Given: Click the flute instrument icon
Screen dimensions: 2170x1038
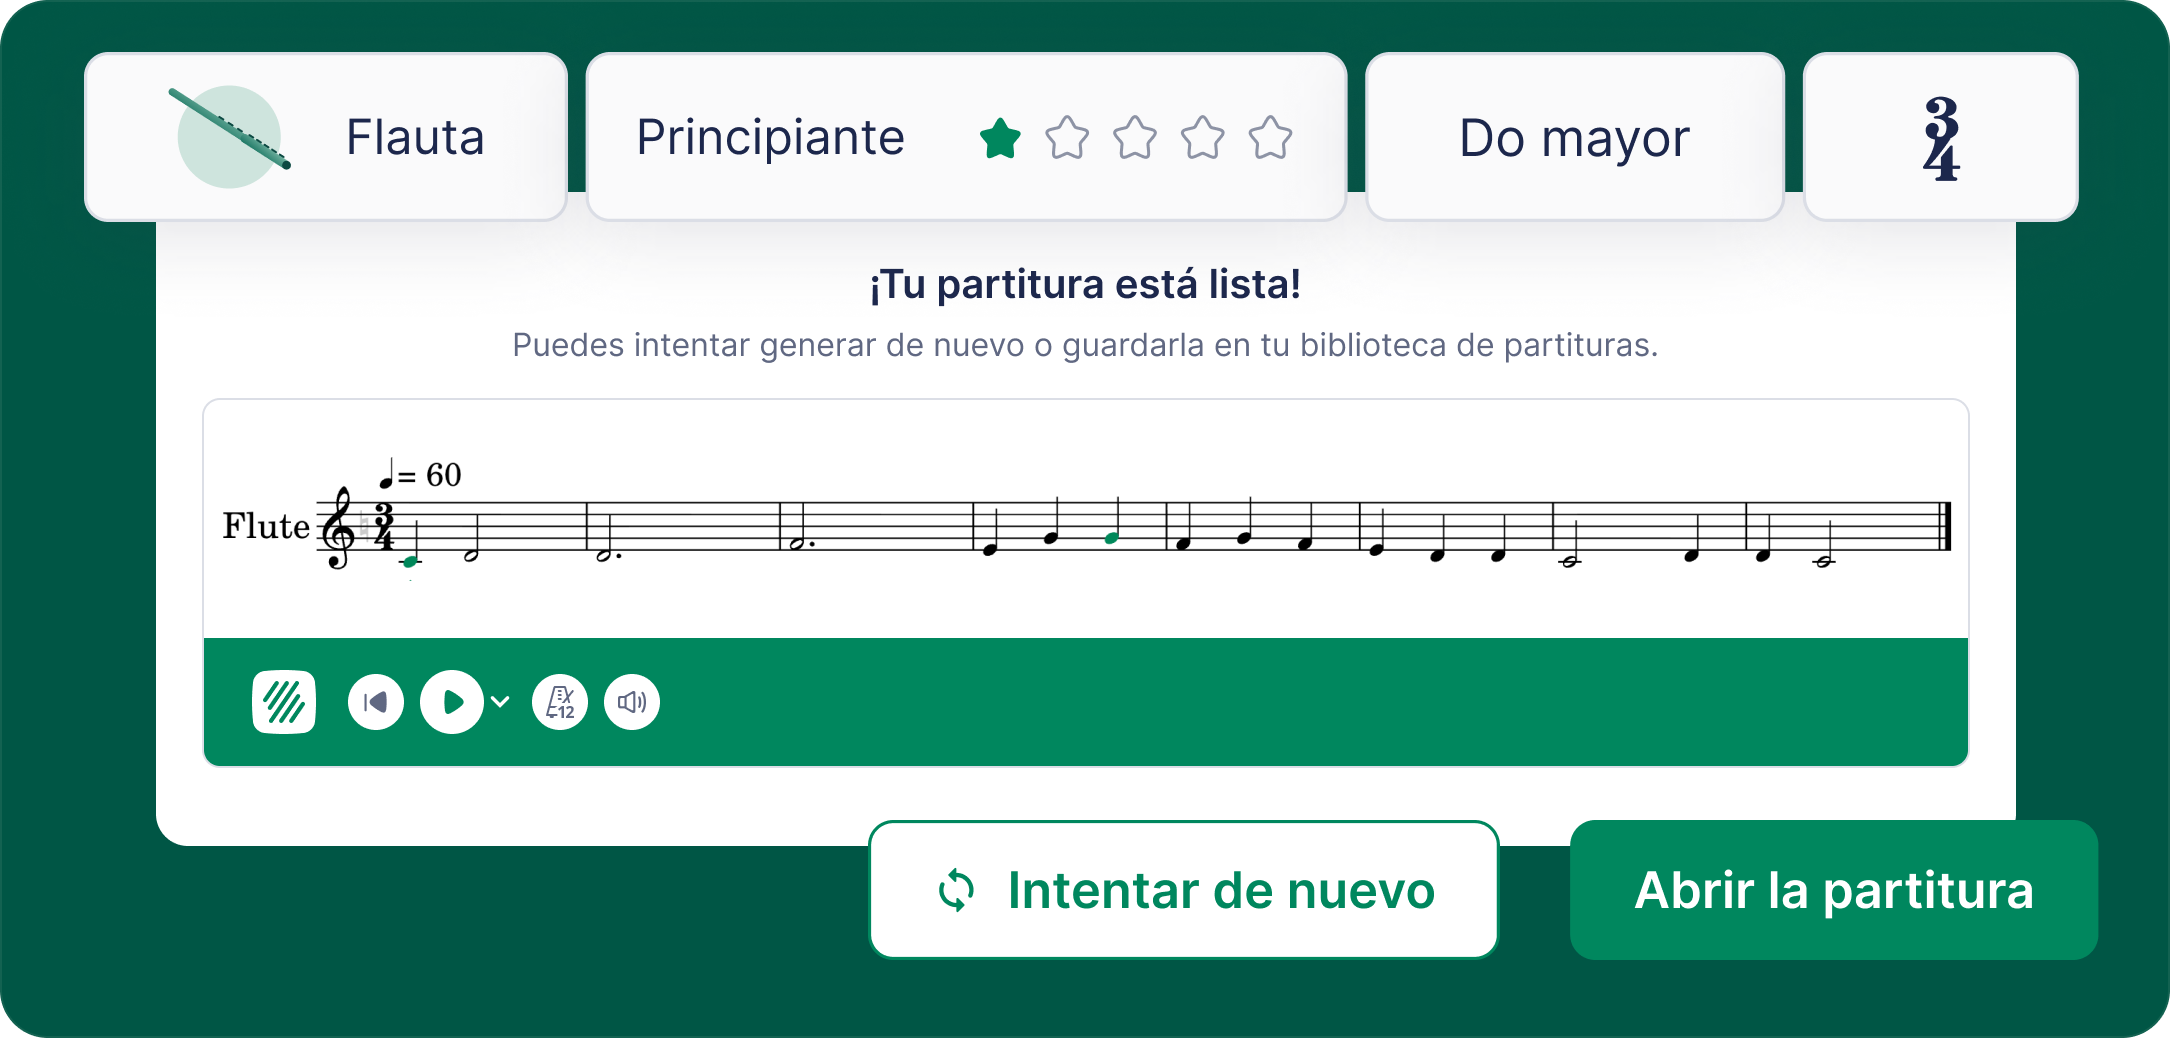Looking at the screenshot, I should pos(230,137).
